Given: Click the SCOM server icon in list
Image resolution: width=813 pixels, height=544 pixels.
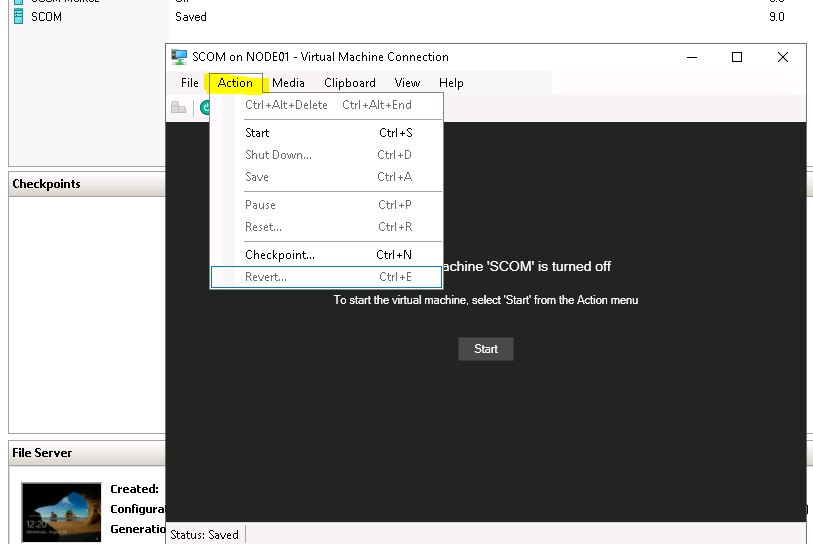Looking at the screenshot, I should point(18,17).
